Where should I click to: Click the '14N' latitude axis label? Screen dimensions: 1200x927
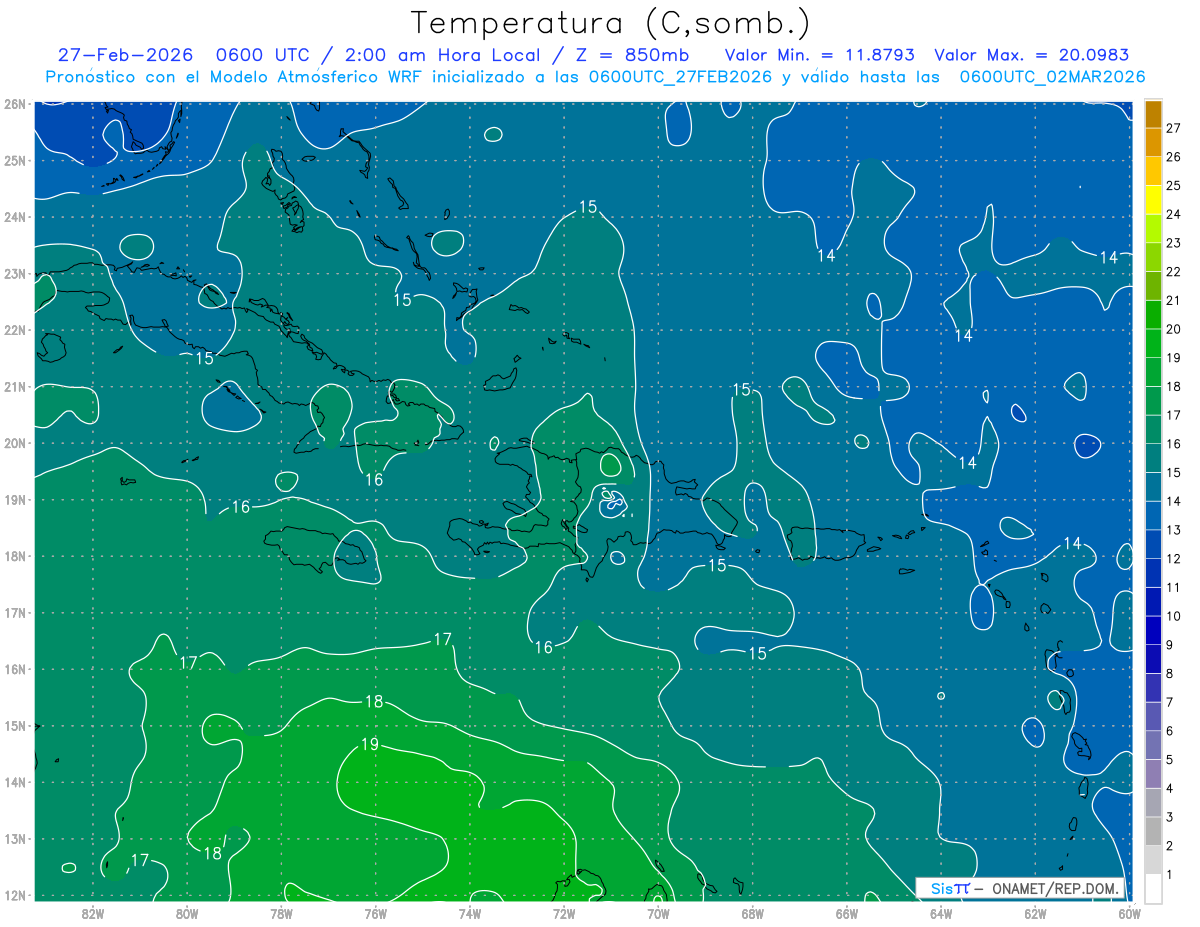coord(14,782)
